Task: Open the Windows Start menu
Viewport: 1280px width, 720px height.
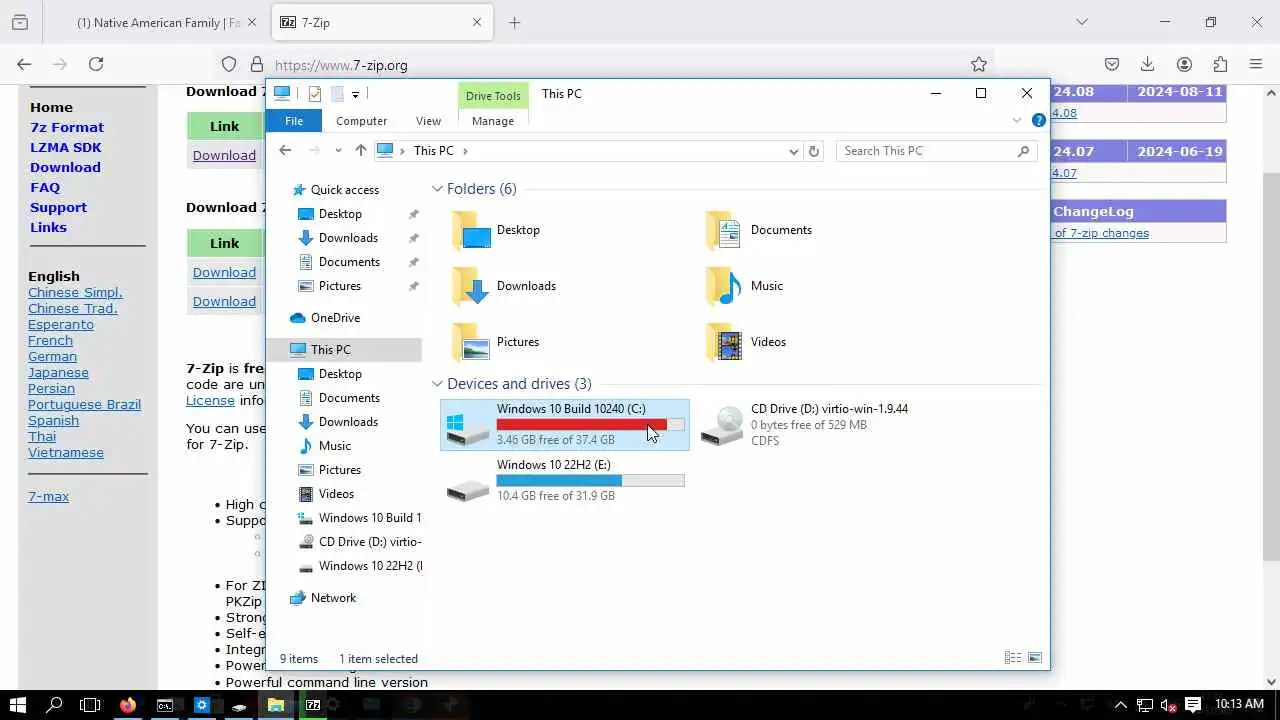Action: pos(18,705)
